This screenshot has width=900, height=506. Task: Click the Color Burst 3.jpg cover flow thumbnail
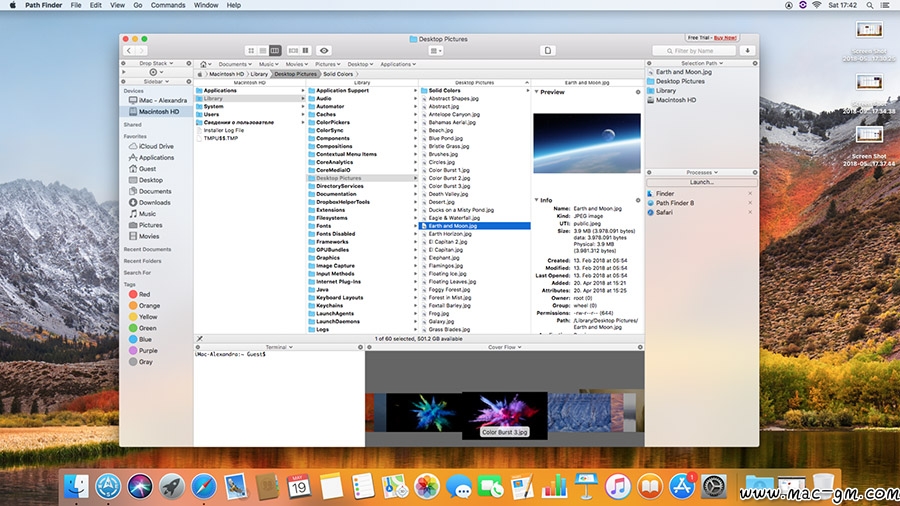[505, 415]
